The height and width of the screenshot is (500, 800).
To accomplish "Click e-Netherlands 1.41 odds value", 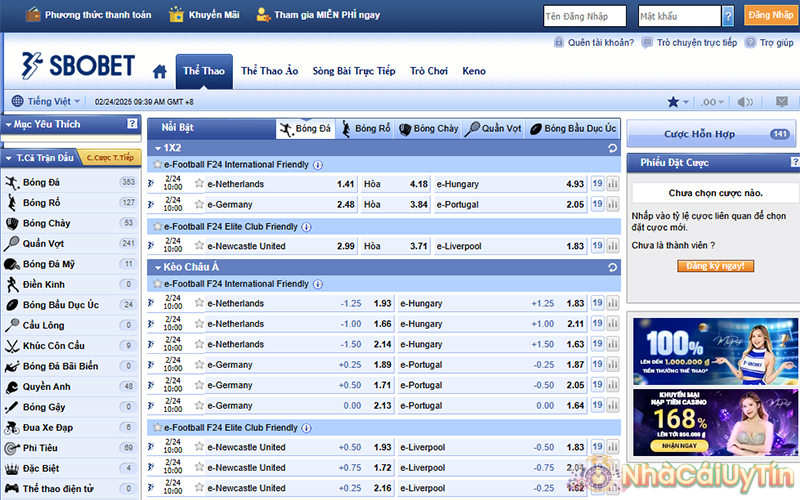I will (x=346, y=184).
